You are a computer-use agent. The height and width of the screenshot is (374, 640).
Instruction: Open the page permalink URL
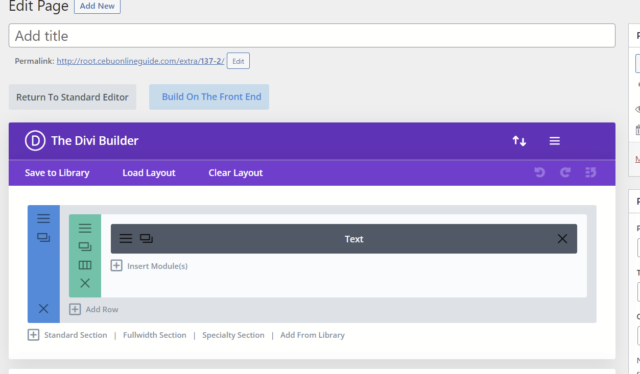pyautogui.click(x=140, y=61)
